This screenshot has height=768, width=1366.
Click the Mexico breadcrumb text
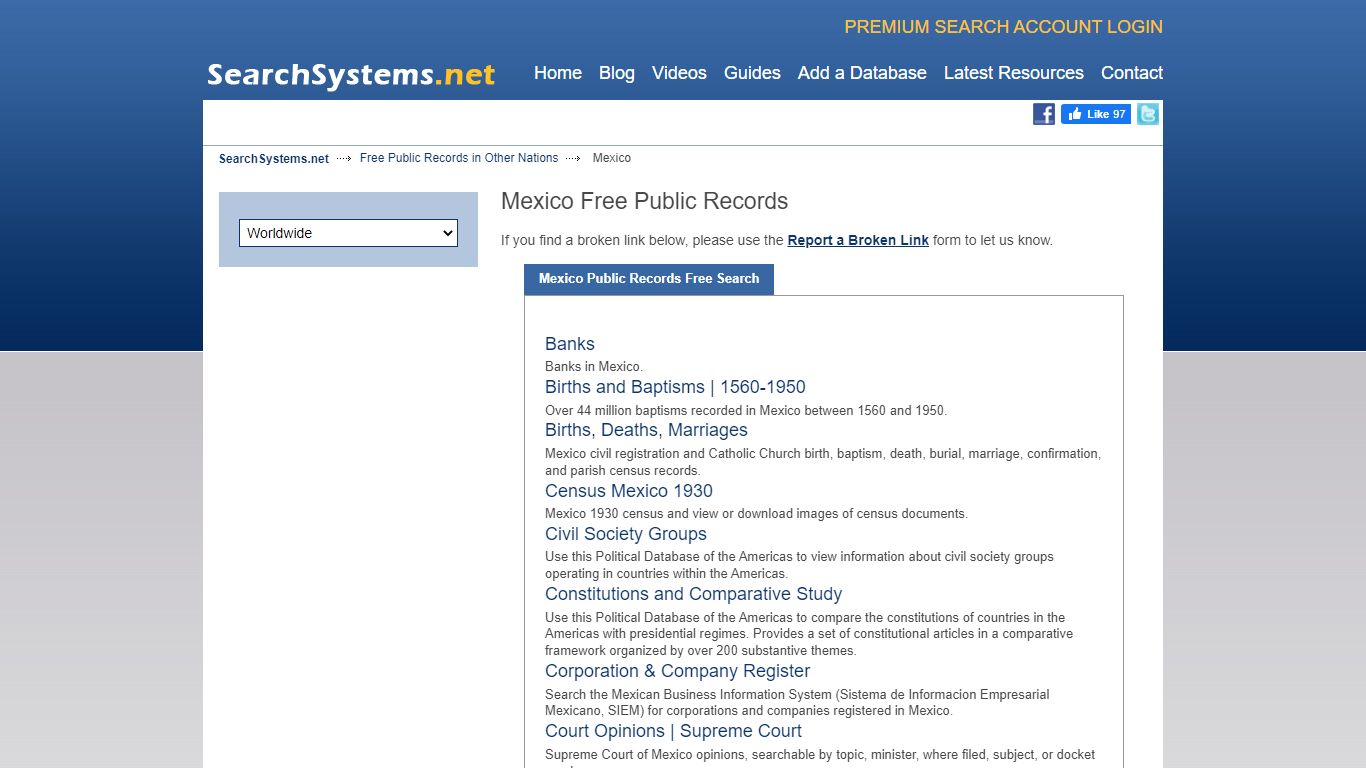[x=612, y=158]
